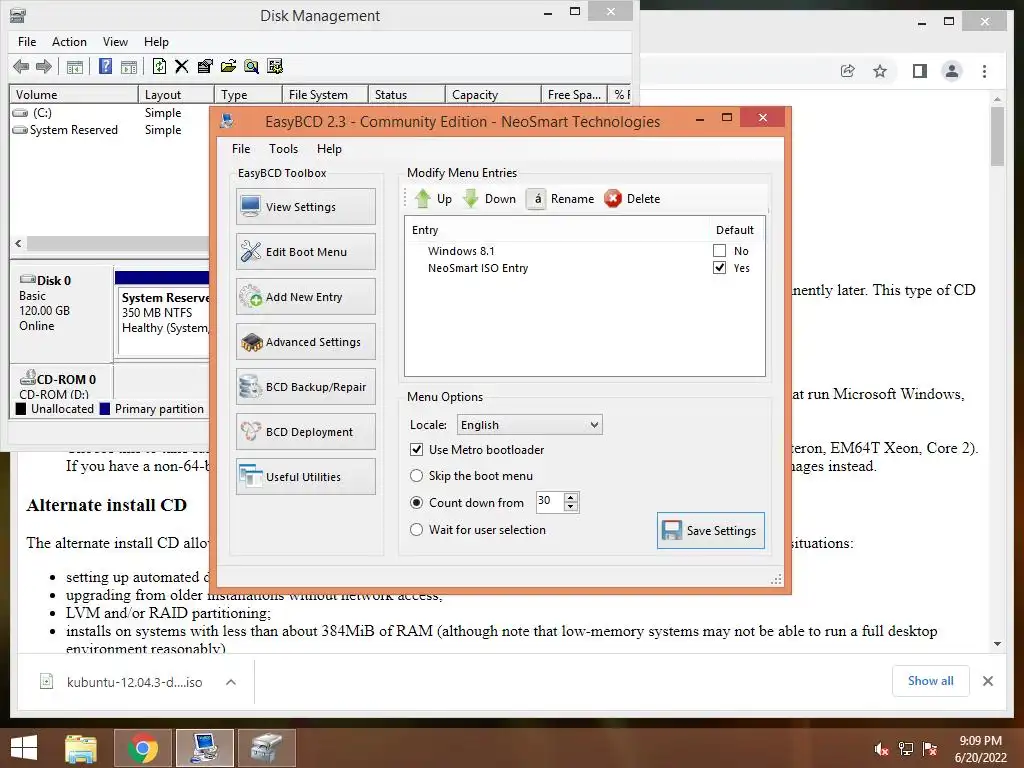
Task: Click the Back arrow in Disk Management toolbar
Action: tap(21, 66)
